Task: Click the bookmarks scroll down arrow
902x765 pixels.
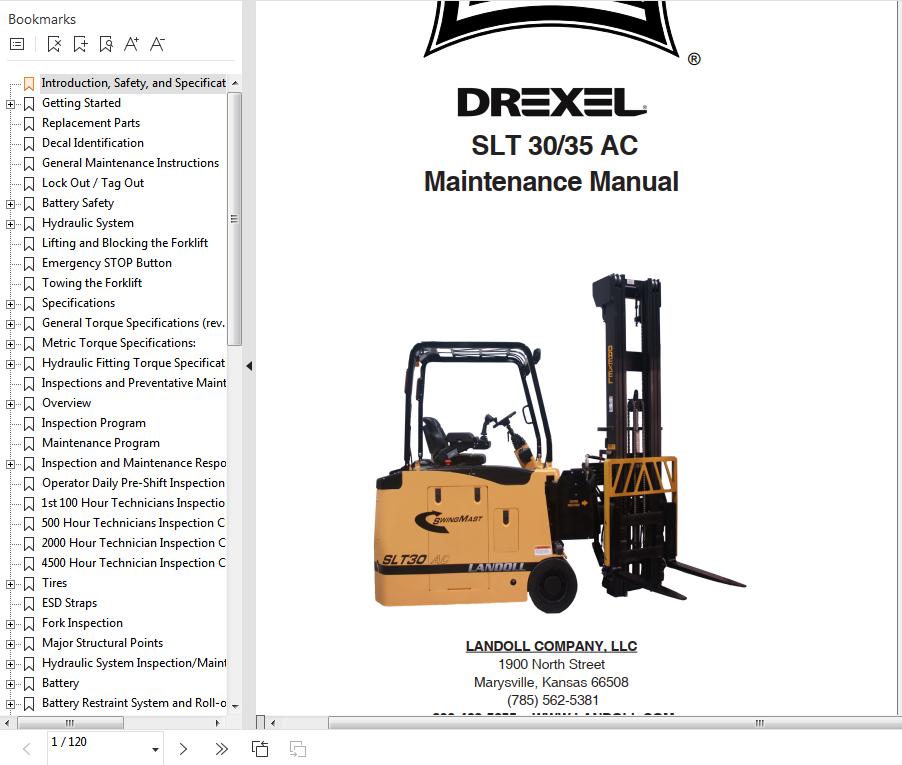Action: (235, 706)
